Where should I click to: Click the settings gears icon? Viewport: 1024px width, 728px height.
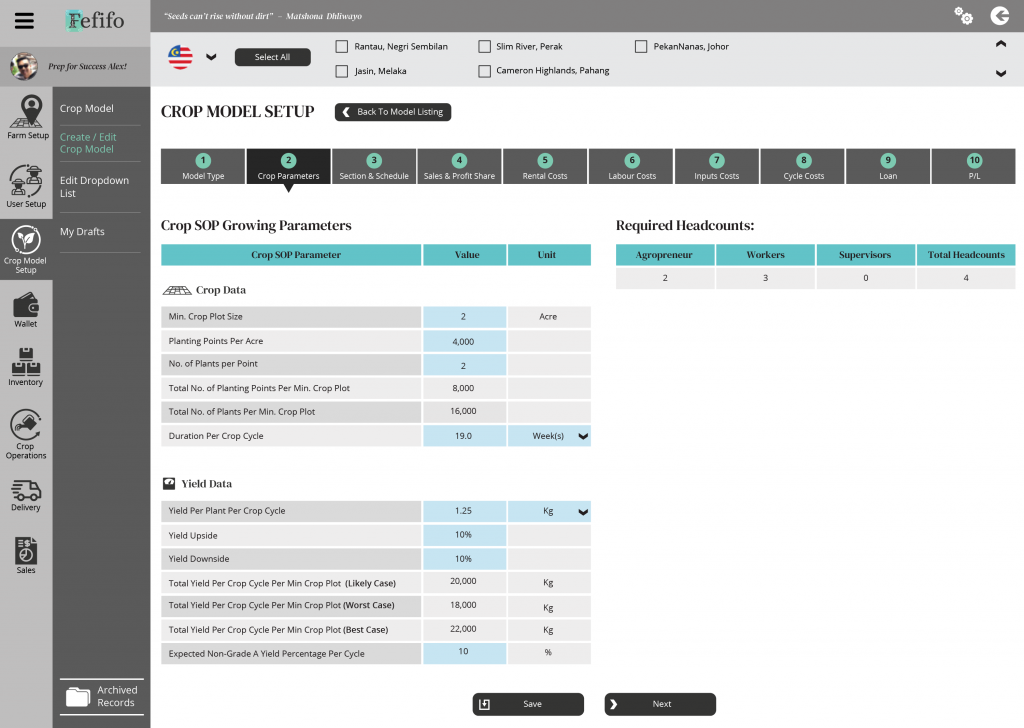coord(963,15)
